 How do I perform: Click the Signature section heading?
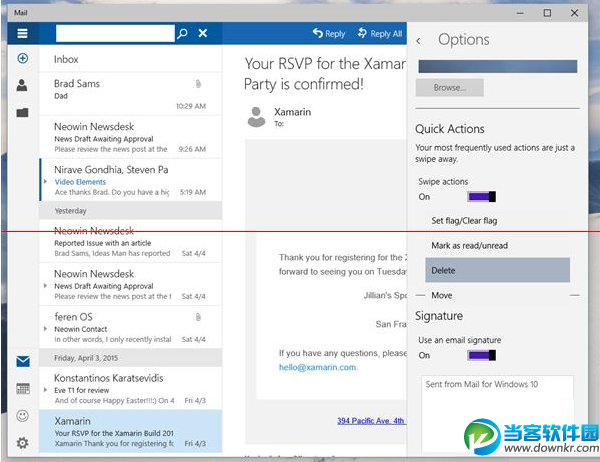pyautogui.click(x=439, y=316)
